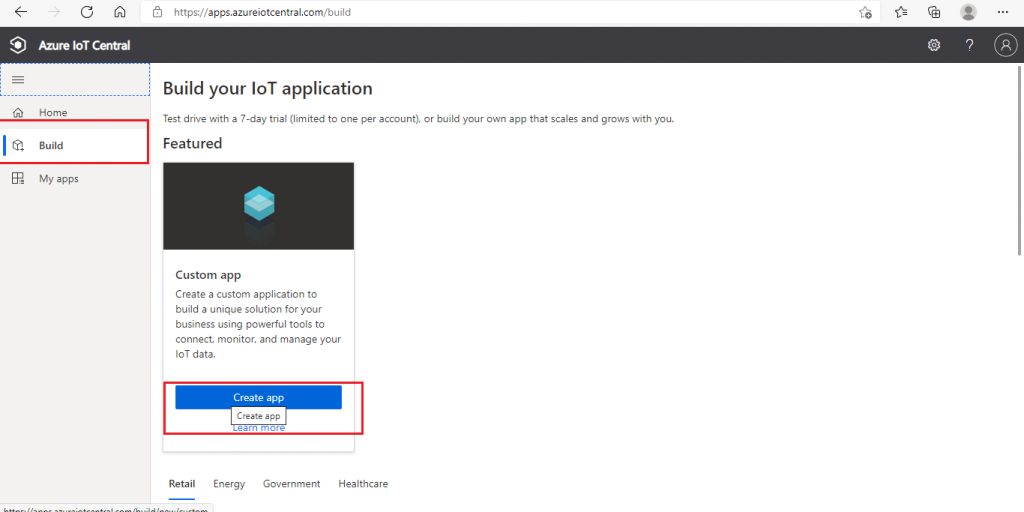Collapse navigation with the hamburger icon

coord(18,80)
